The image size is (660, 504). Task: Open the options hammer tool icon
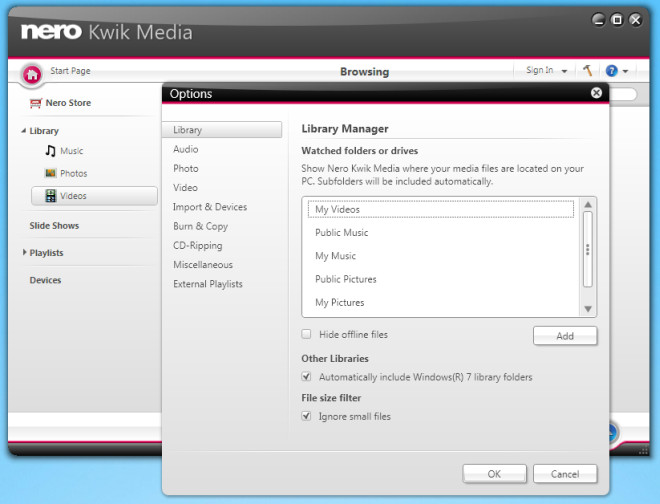coord(588,70)
